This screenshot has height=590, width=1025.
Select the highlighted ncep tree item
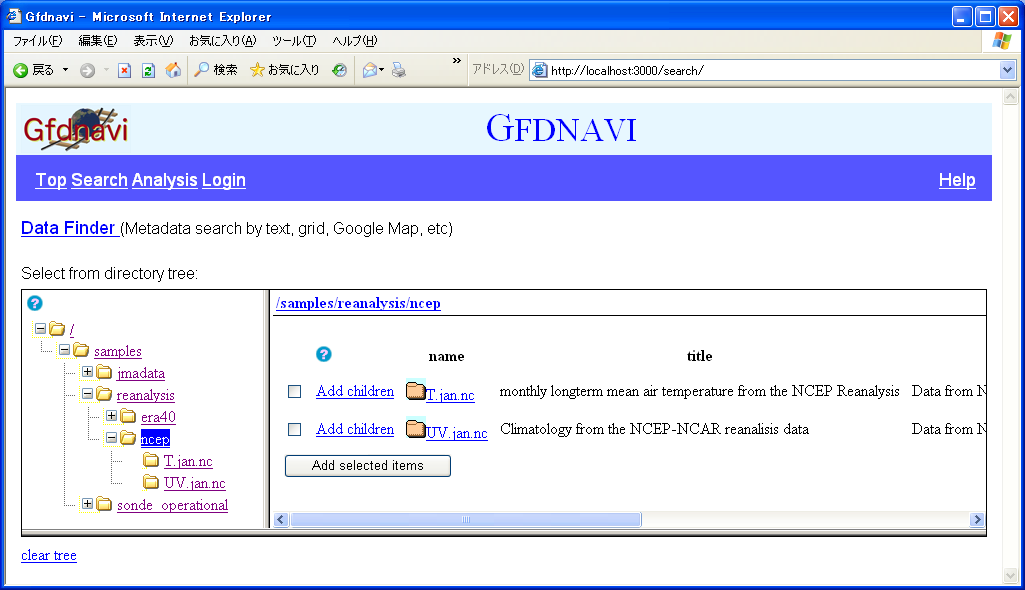[x=155, y=438]
